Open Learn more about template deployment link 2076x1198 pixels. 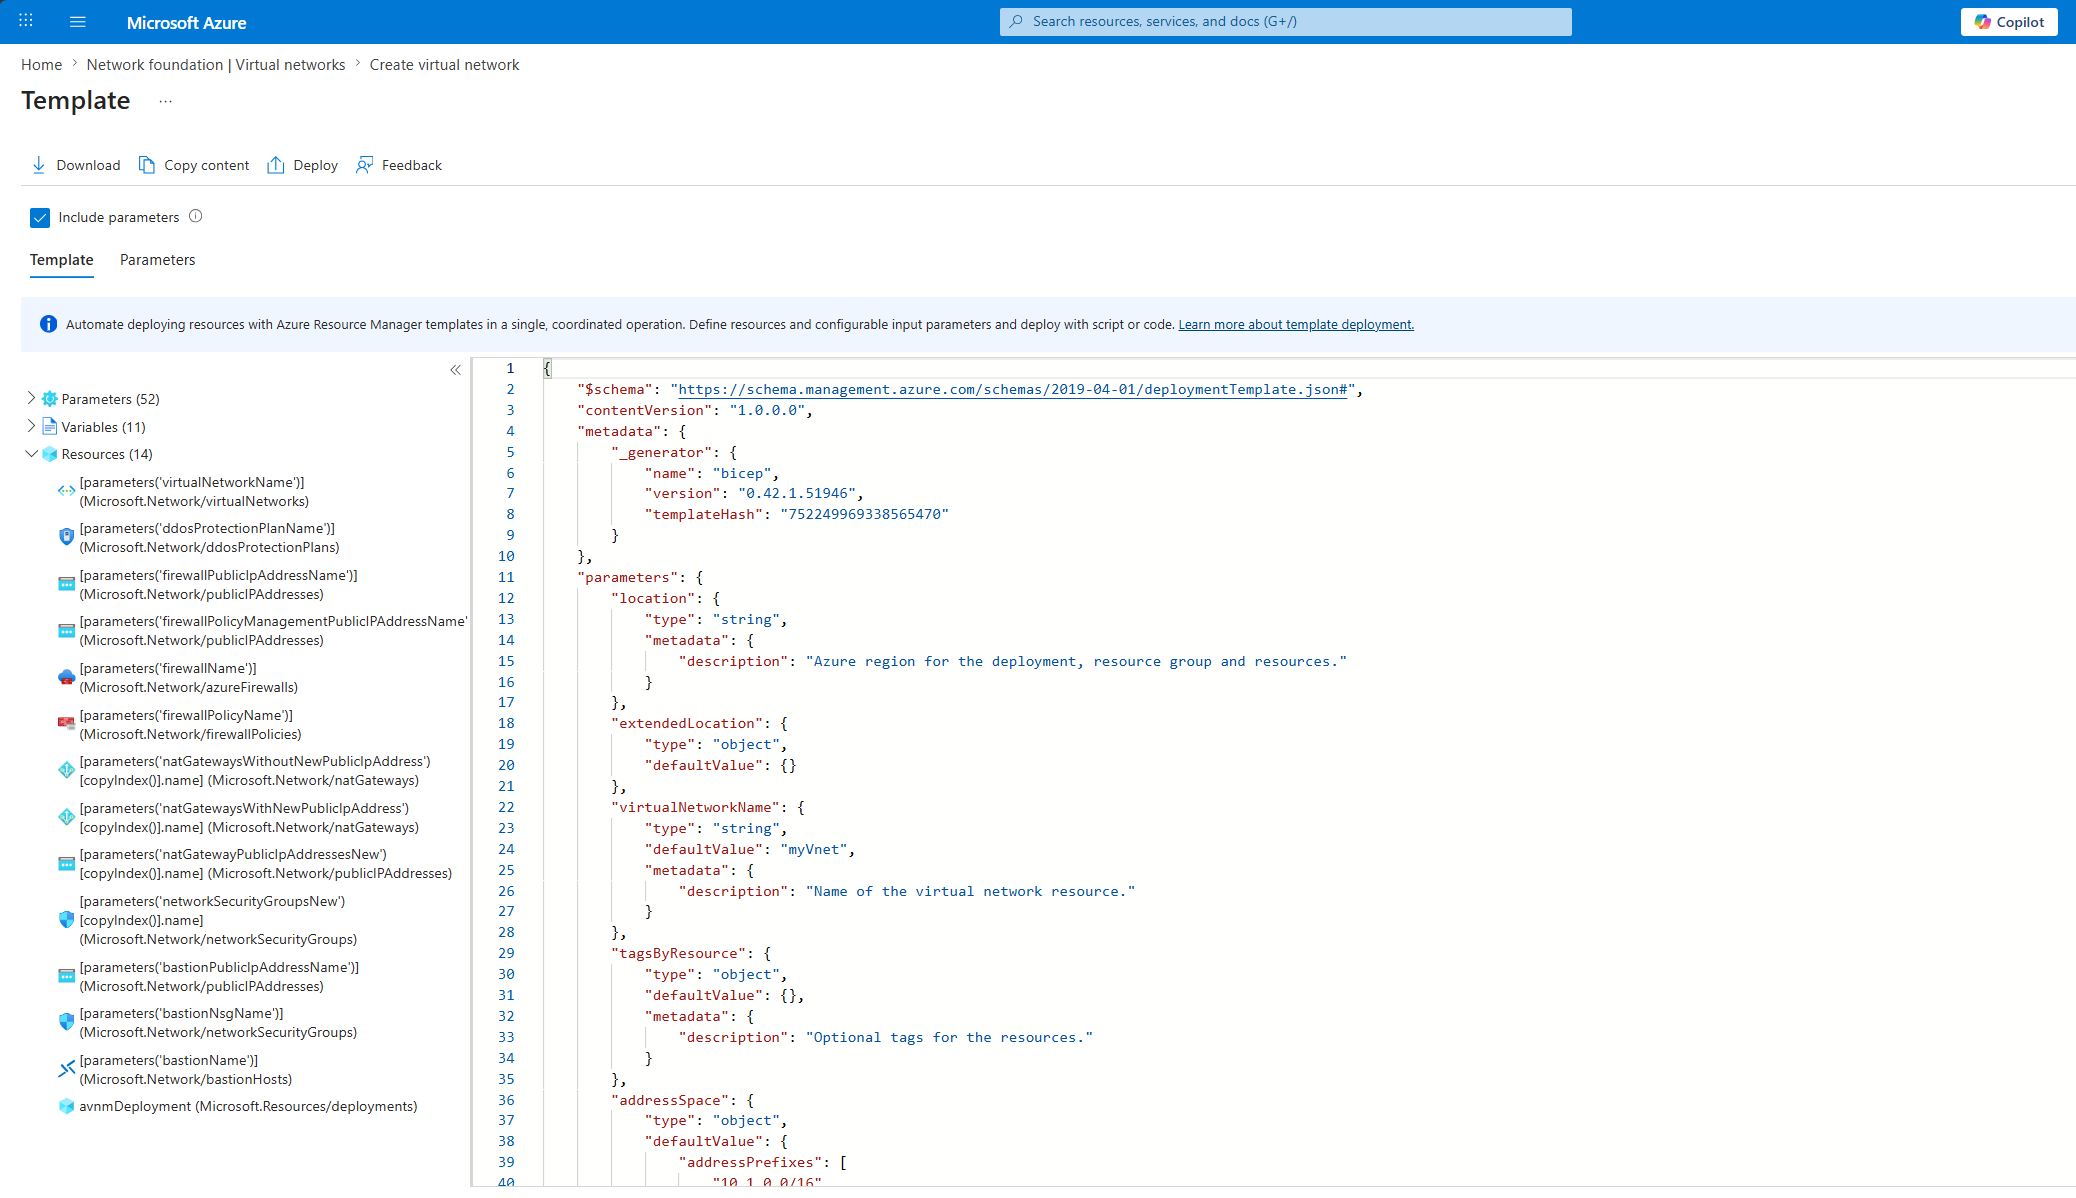(1296, 325)
